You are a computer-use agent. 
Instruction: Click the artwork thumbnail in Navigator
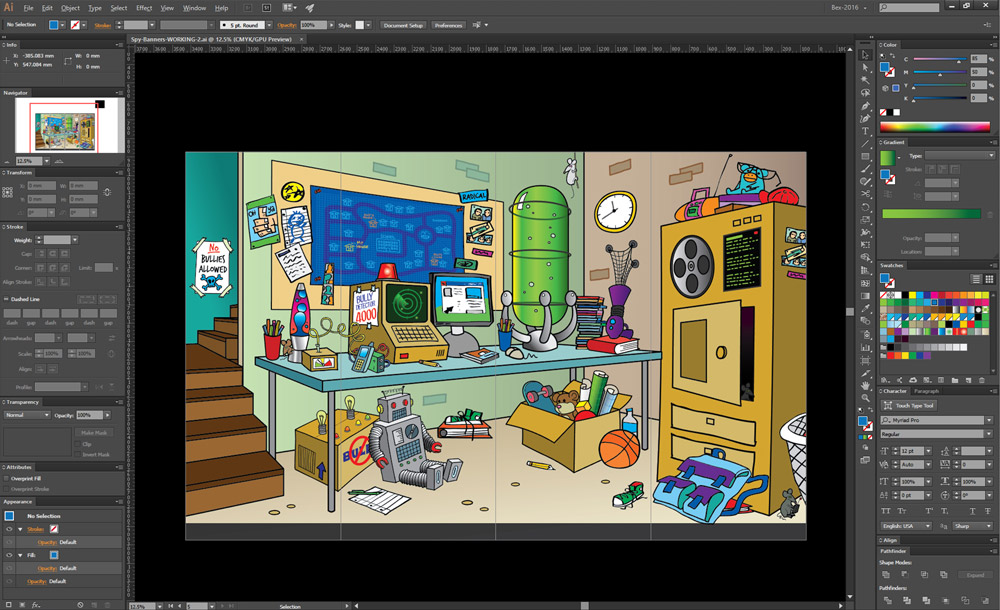pyautogui.click(x=63, y=130)
